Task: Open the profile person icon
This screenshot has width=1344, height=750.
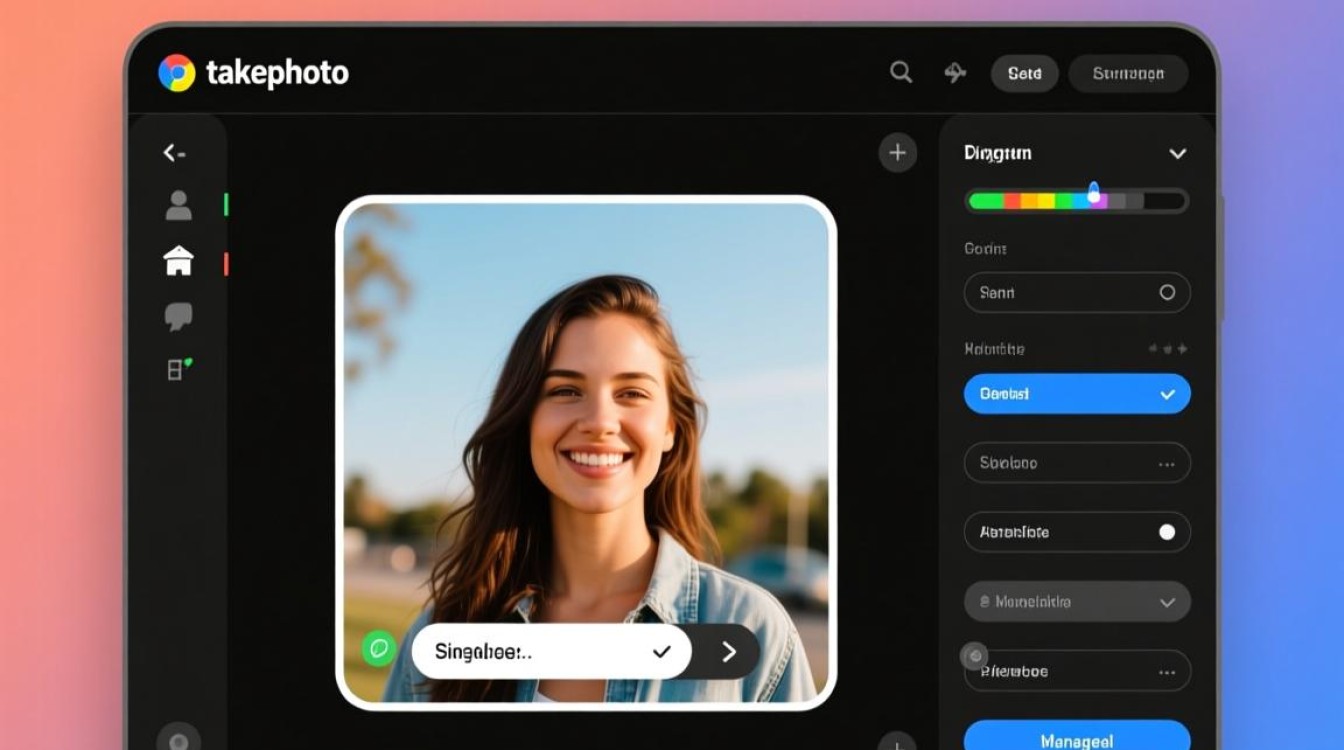Action: point(178,205)
